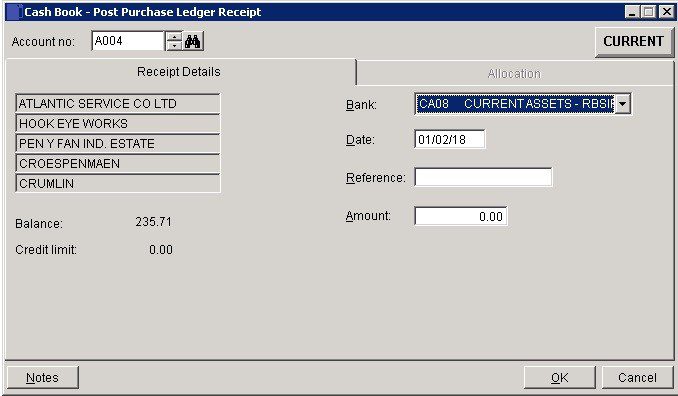Switch to the Receipt Details tab

179,72
